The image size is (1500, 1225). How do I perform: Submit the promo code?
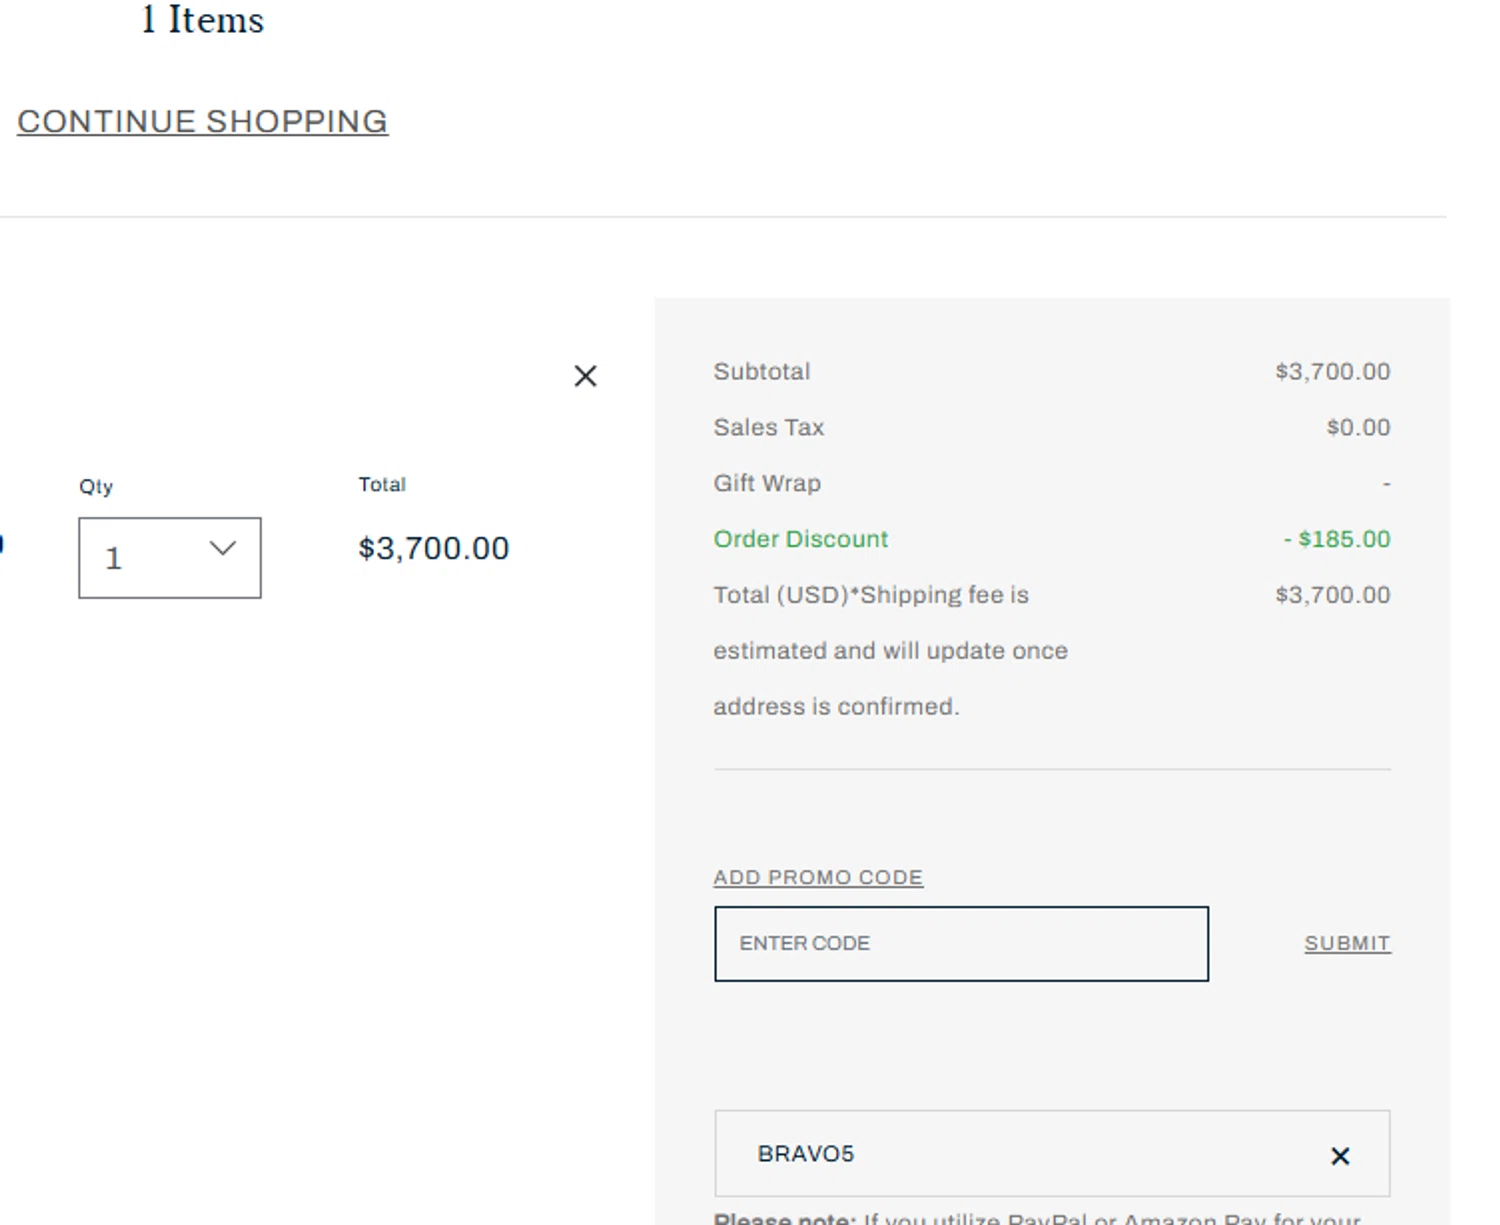pyautogui.click(x=1347, y=943)
